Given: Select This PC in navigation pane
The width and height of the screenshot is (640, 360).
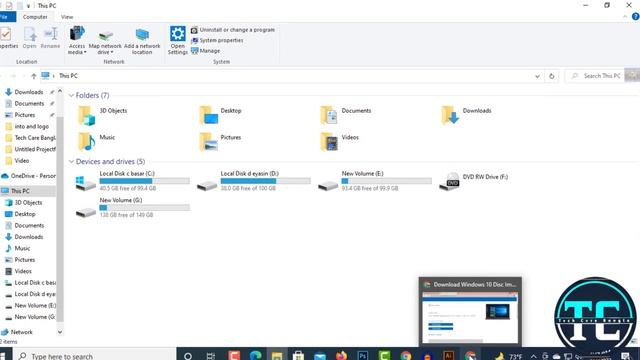Looking at the screenshot, I should (x=20, y=191).
